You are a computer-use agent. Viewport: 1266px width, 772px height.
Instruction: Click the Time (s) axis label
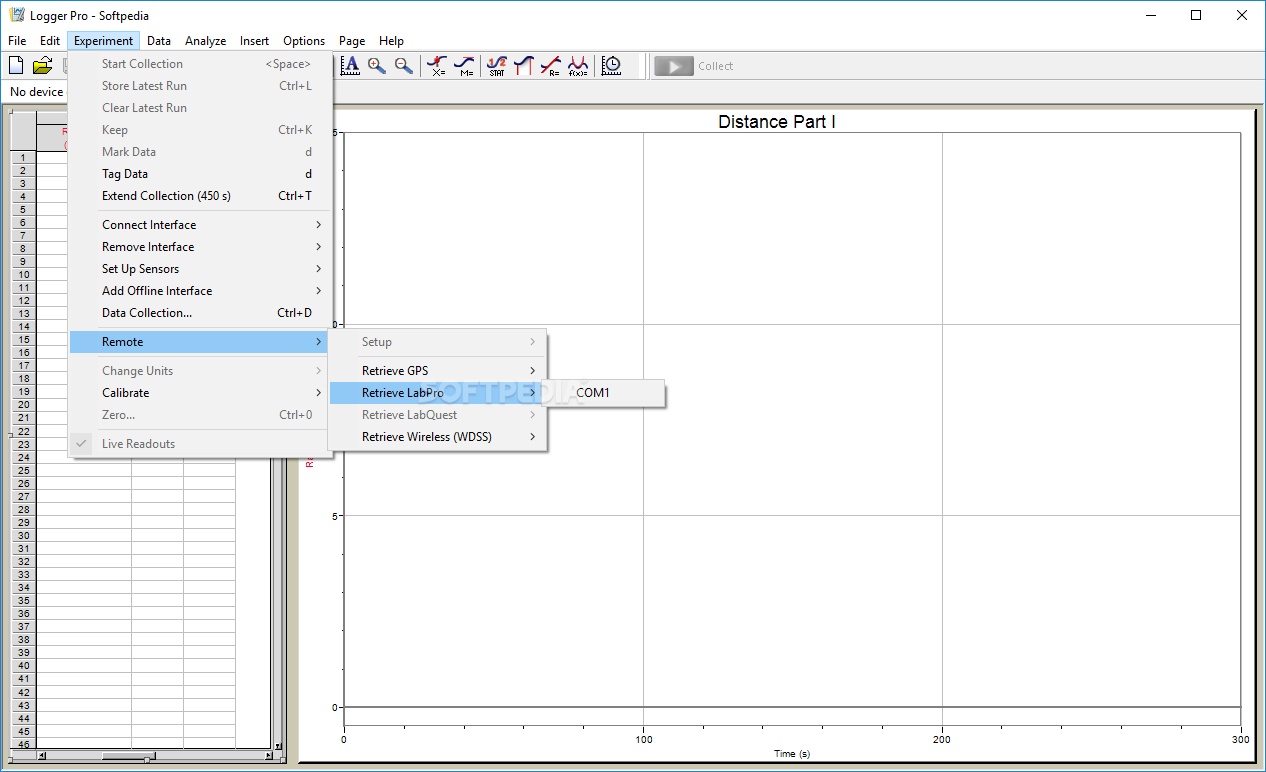point(792,753)
